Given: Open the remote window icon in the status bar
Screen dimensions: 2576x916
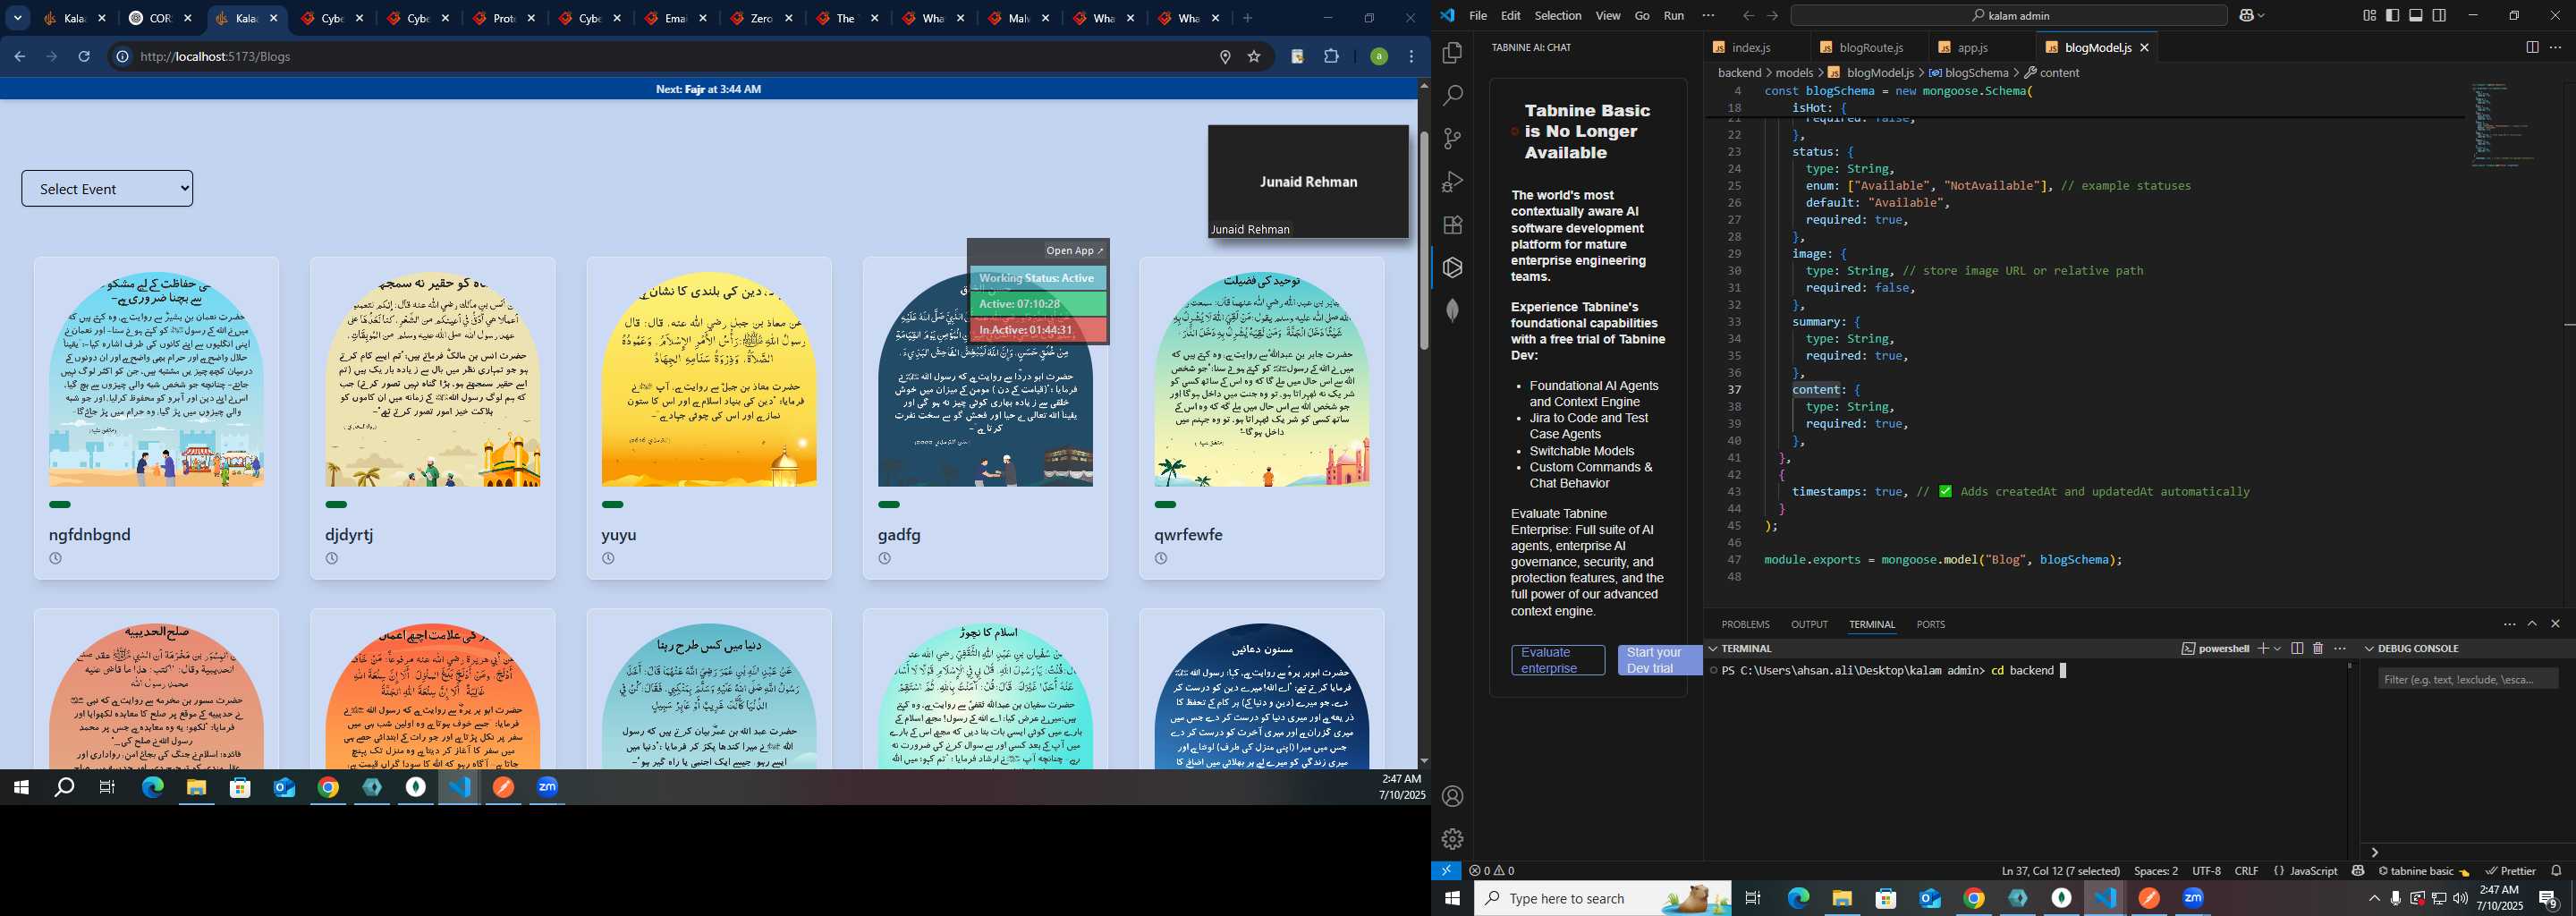Looking at the screenshot, I should (1446, 871).
